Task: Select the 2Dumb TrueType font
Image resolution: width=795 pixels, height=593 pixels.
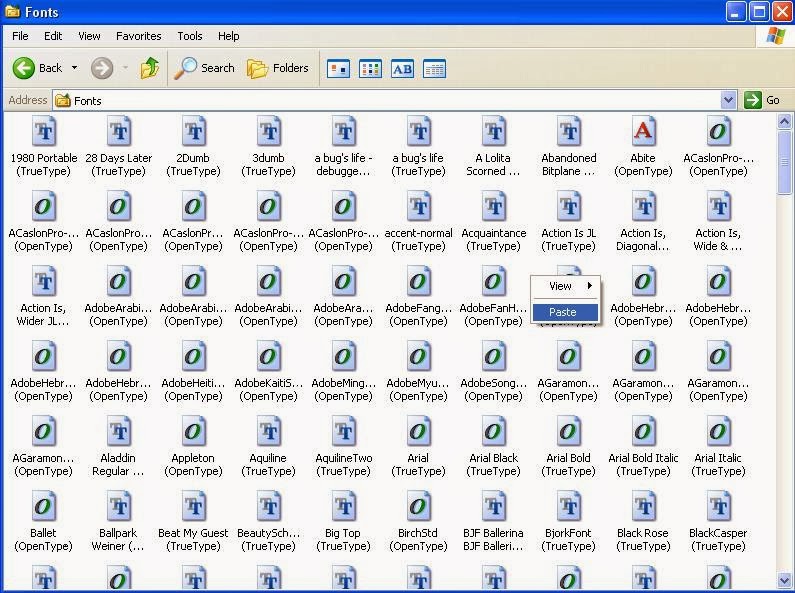Action: [193, 146]
